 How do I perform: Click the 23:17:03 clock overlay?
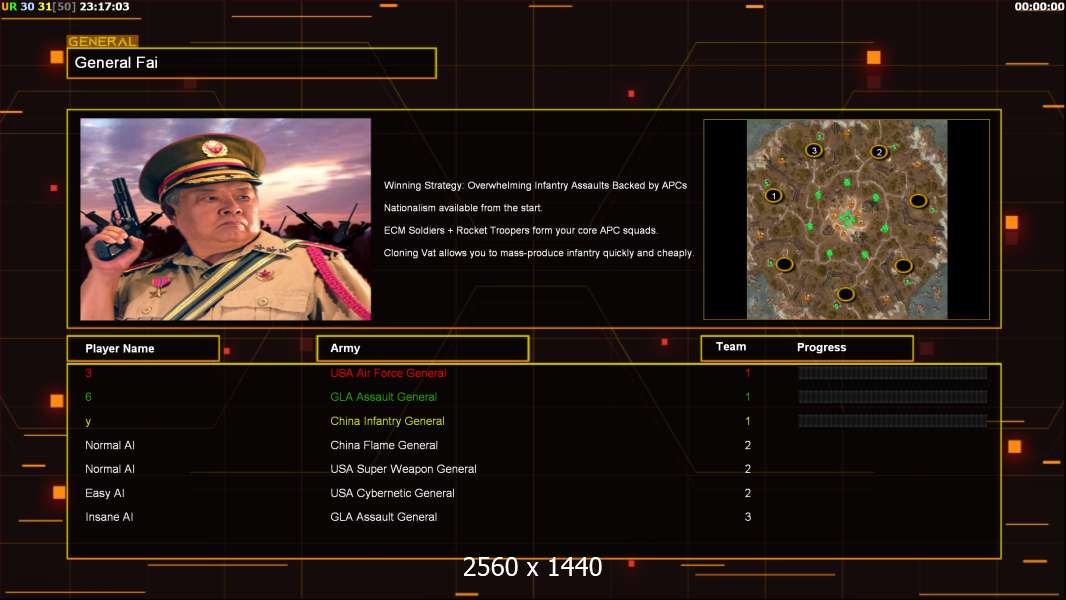104,6
